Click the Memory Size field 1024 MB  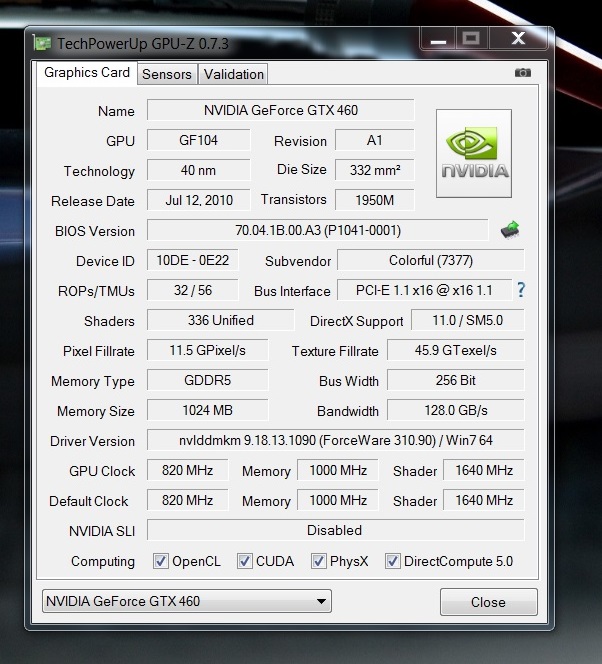207,411
